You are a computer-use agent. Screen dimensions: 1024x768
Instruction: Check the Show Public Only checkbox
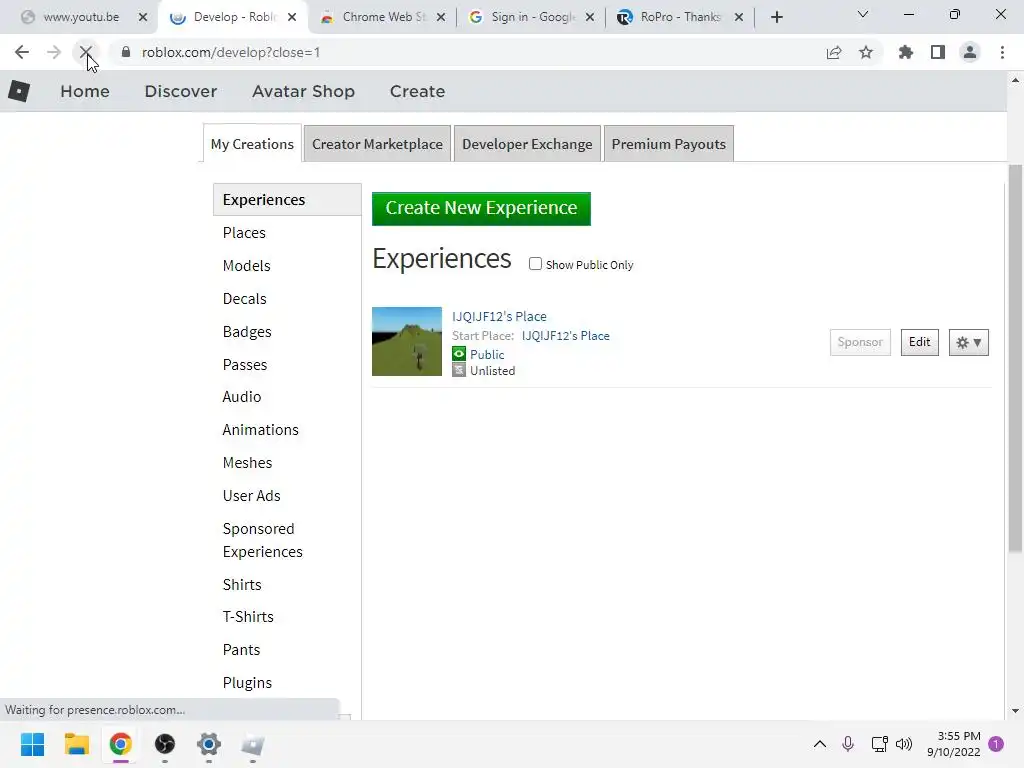pyautogui.click(x=536, y=264)
